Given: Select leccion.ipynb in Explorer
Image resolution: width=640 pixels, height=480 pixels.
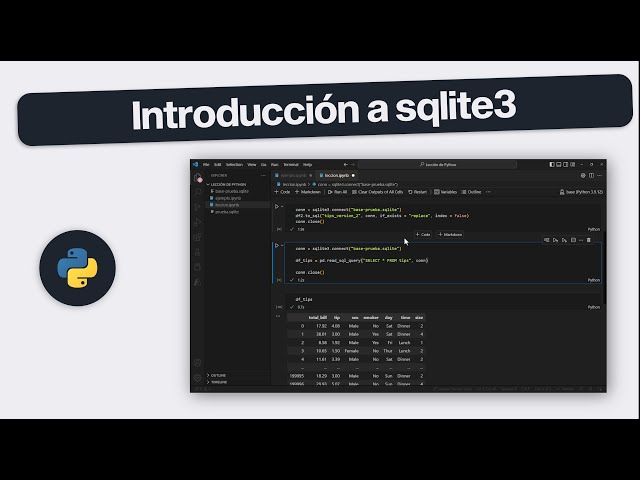Looking at the screenshot, I should pos(238,205).
